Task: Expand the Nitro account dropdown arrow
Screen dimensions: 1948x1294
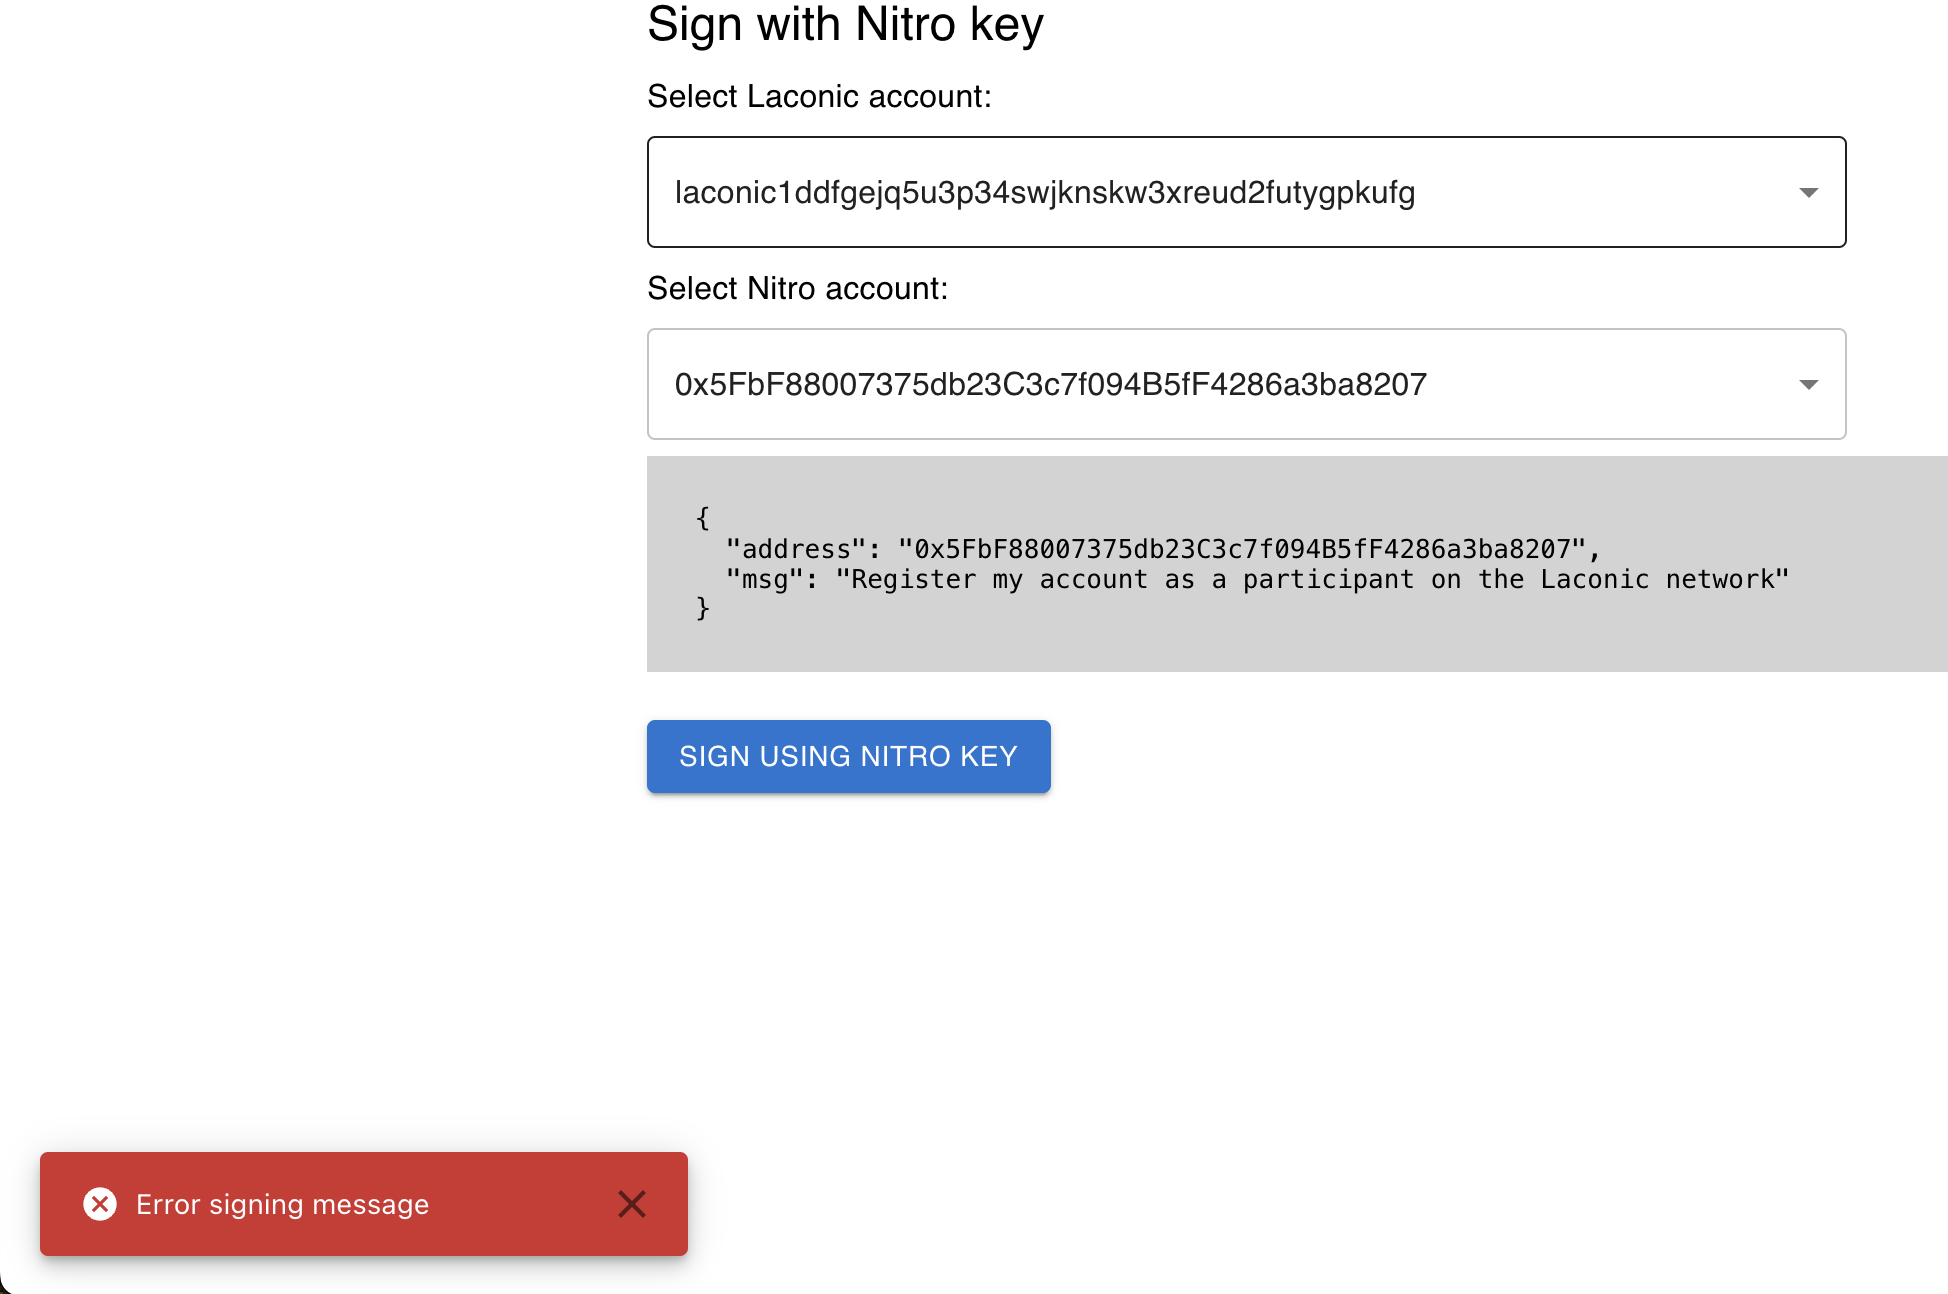Action: (x=1808, y=384)
